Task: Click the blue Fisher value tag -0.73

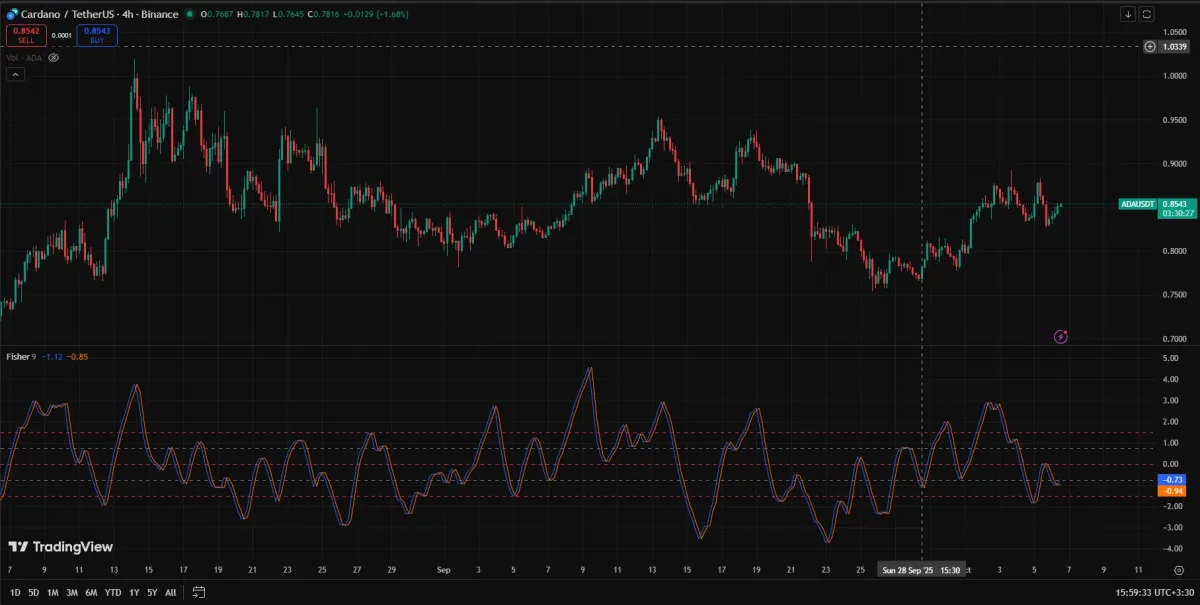Action: [x=1174, y=480]
